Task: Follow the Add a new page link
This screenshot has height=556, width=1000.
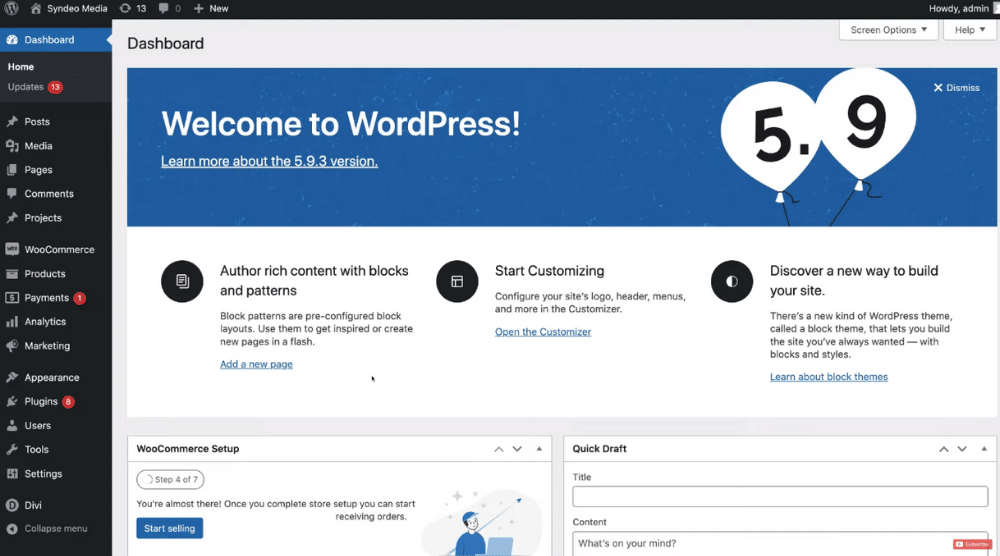Action: coord(256,364)
